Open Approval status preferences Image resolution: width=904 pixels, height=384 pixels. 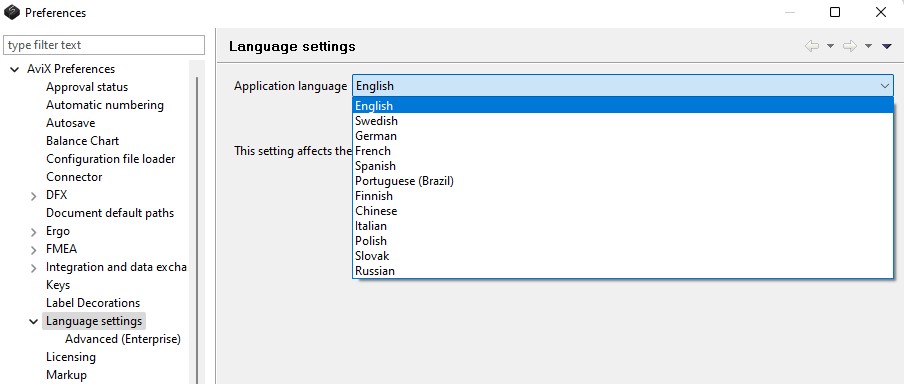(87, 87)
